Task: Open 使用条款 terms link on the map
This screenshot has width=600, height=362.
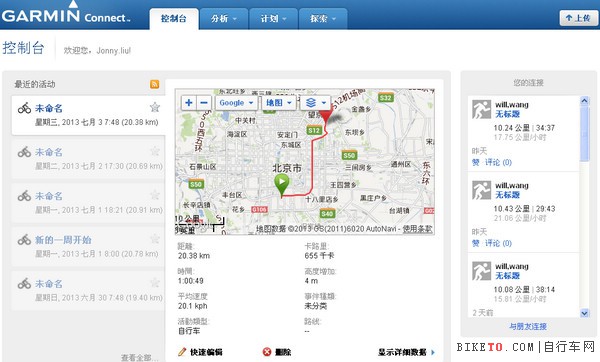Action: click(x=417, y=228)
